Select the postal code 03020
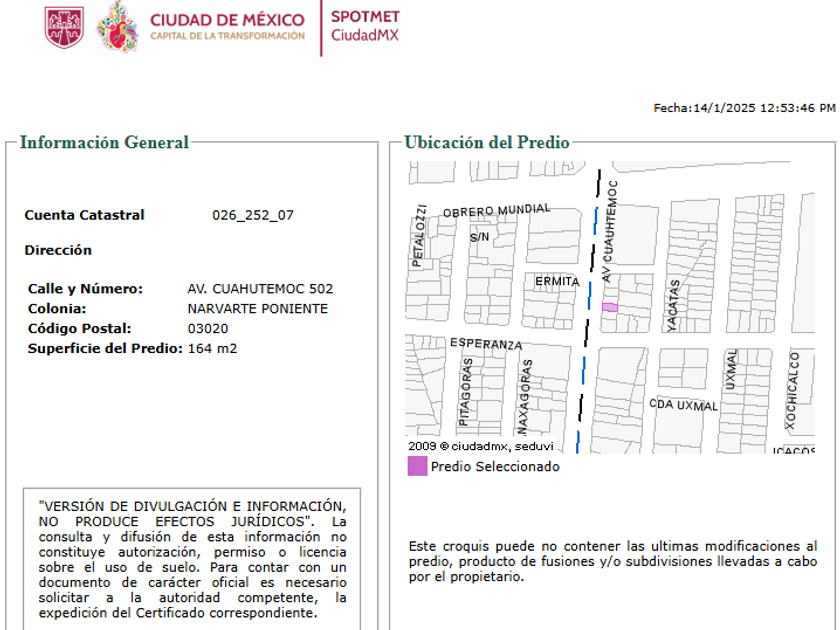Screen dimensions: 840x630 [208, 328]
